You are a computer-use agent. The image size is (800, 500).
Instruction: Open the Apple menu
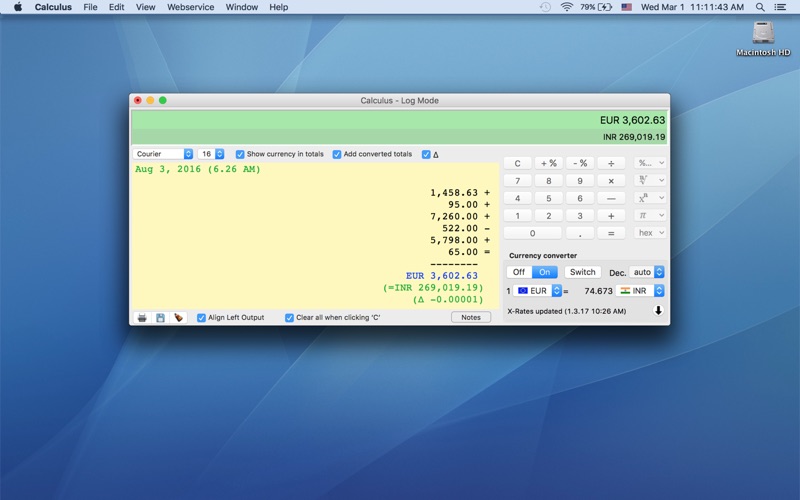(x=18, y=7)
